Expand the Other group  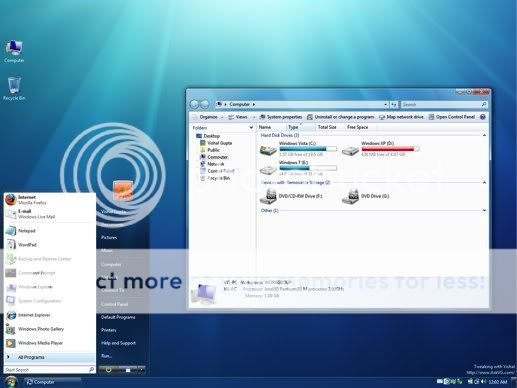[484, 210]
